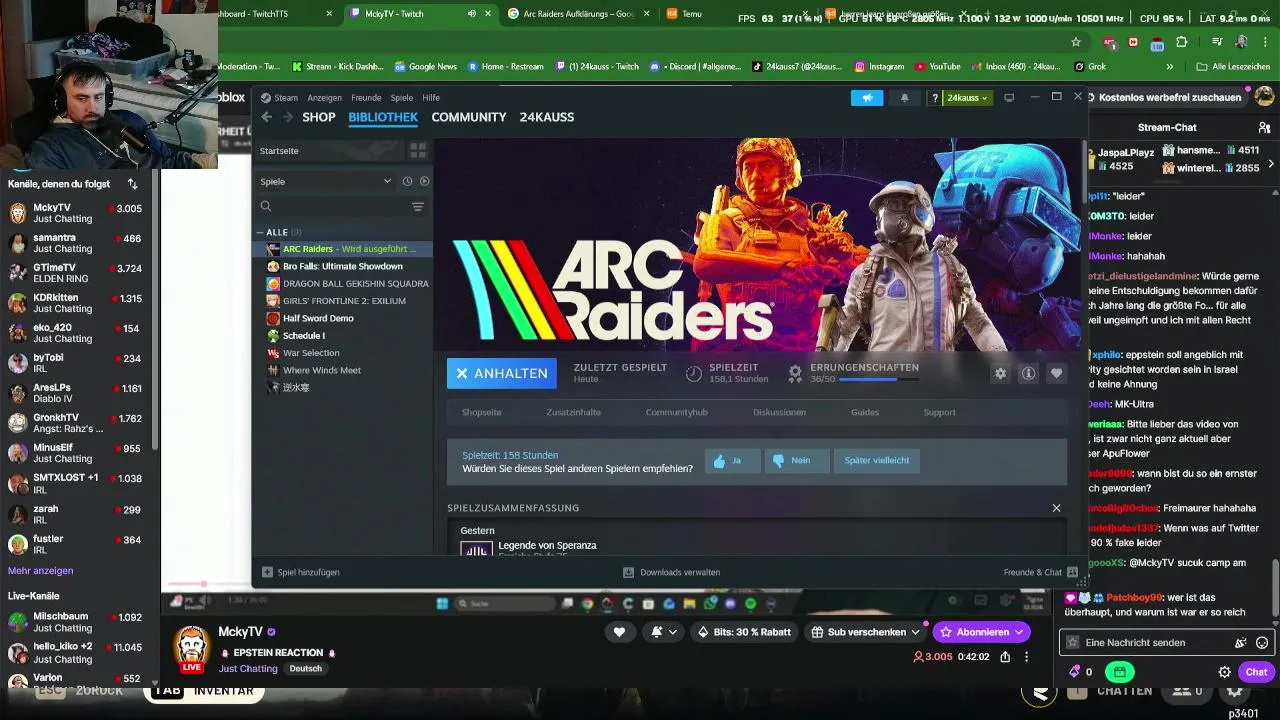The height and width of the screenshot is (720, 1280).
Task: Open notification bell dropdown under stream
Action: [664, 632]
